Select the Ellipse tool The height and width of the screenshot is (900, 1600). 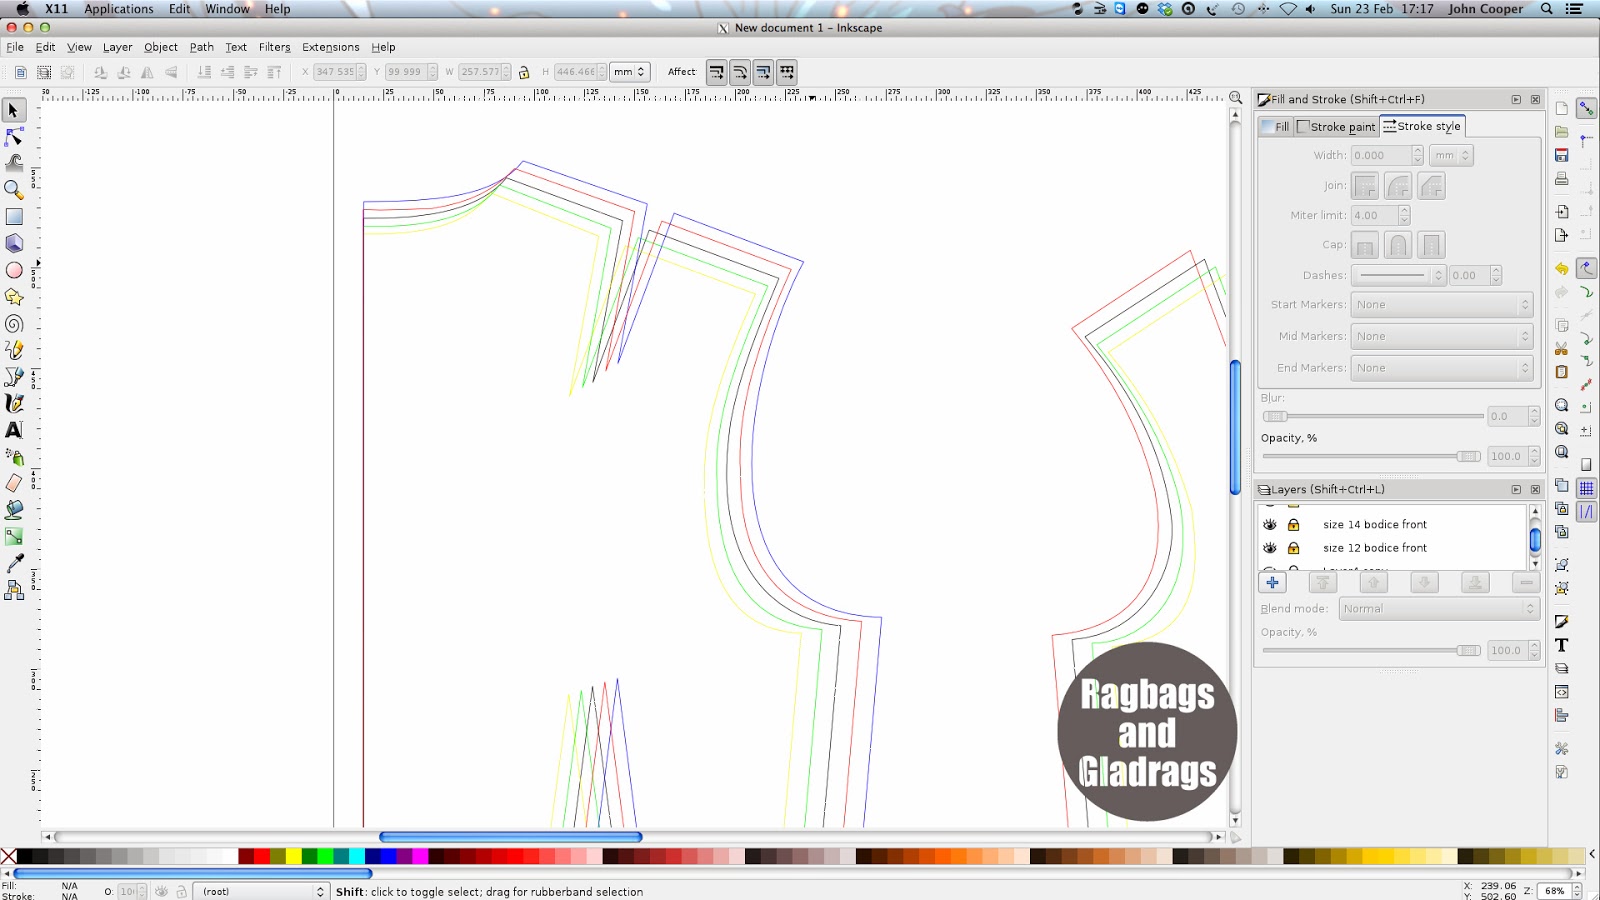tap(14, 270)
